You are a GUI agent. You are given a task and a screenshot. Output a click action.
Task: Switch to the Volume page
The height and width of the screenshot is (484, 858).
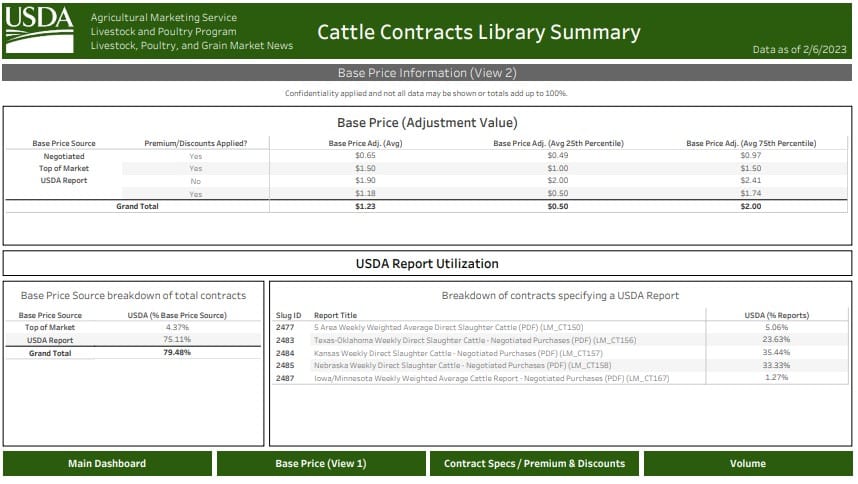coord(748,463)
